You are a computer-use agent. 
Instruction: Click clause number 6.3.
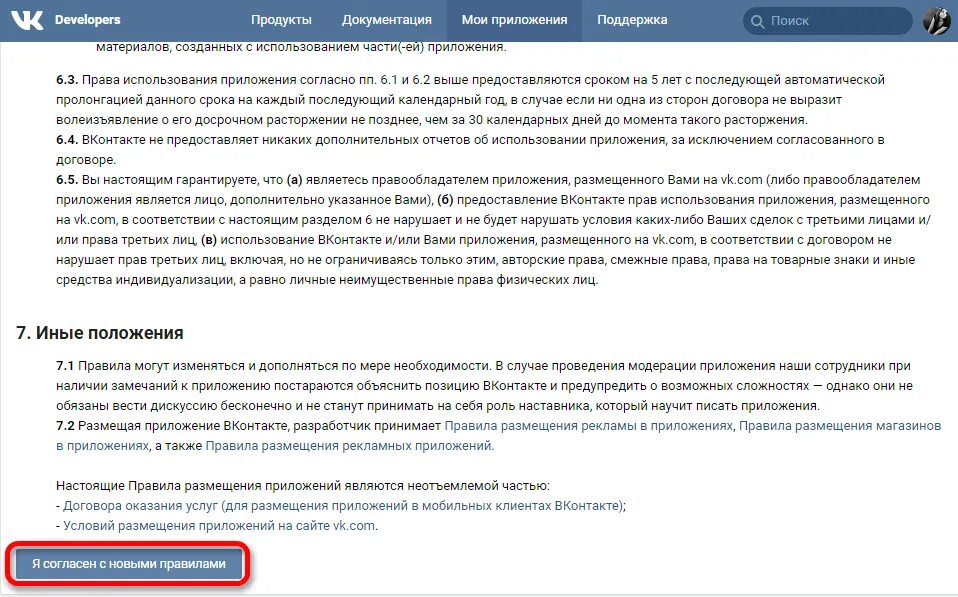[x=67, y=80]
